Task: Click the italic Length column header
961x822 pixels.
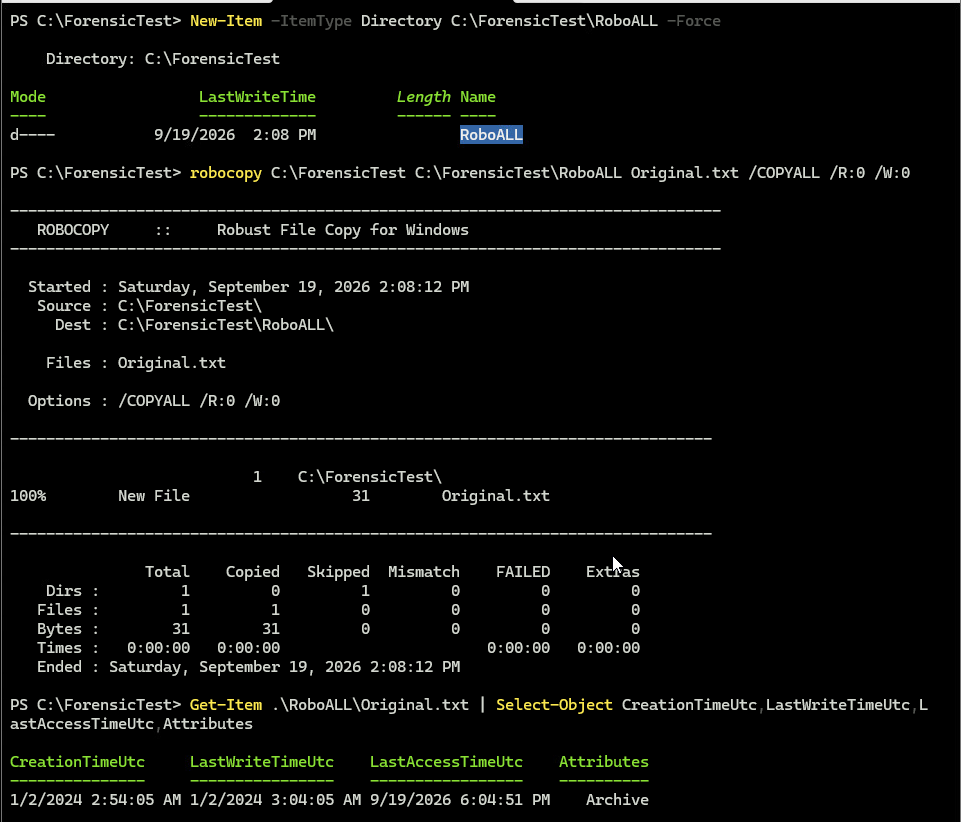Action: pyautogui.click(x=424, y=97)
